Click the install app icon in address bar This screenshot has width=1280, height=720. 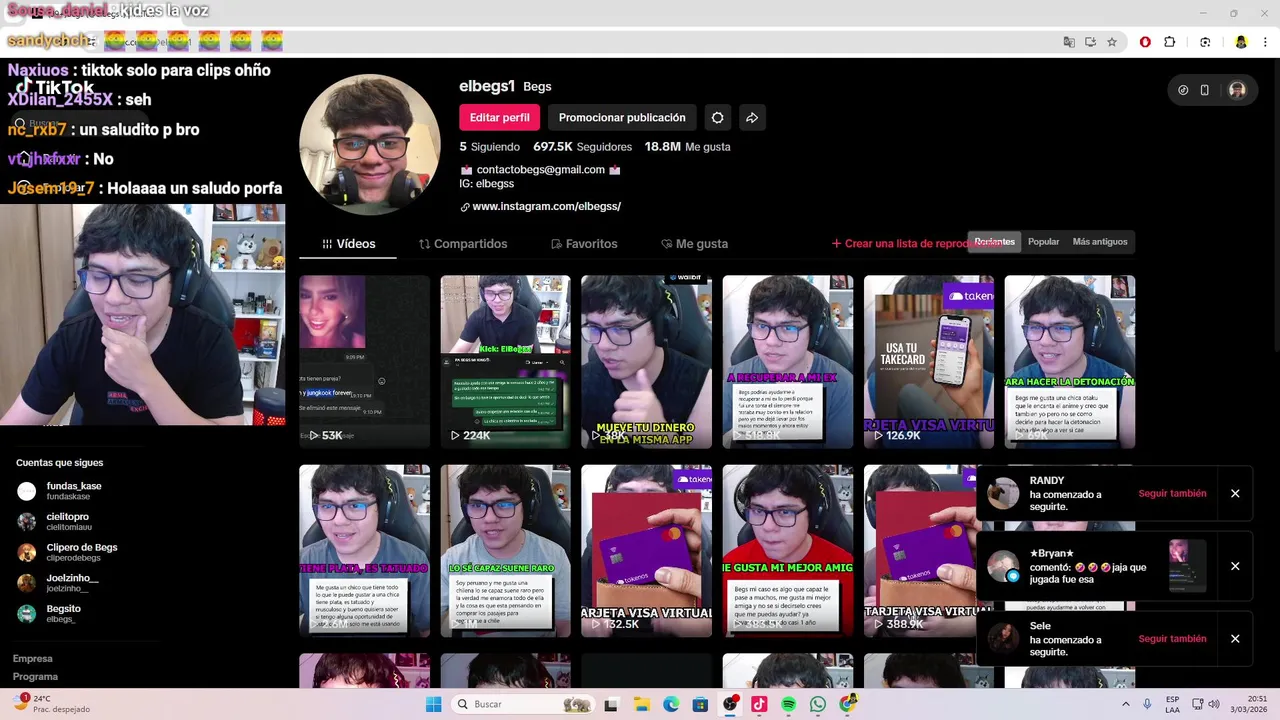coord(1090,42)
